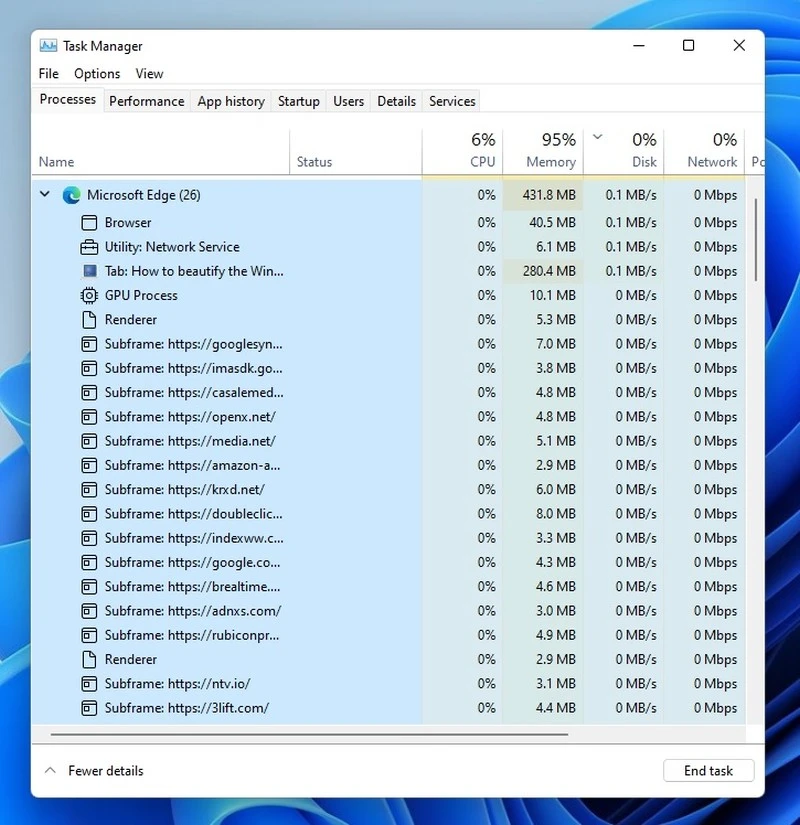This screenshot has width=800, height=825.
Task: Click the Microsoft Edge browser icon
Action: point(71,195)
